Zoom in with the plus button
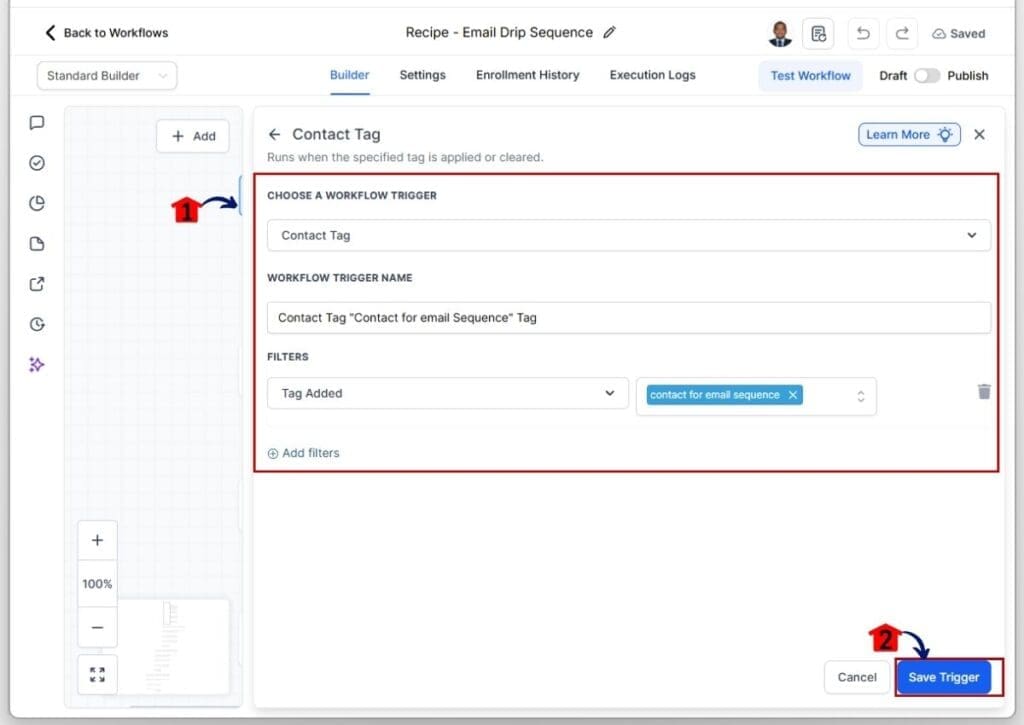 point(97,541)
